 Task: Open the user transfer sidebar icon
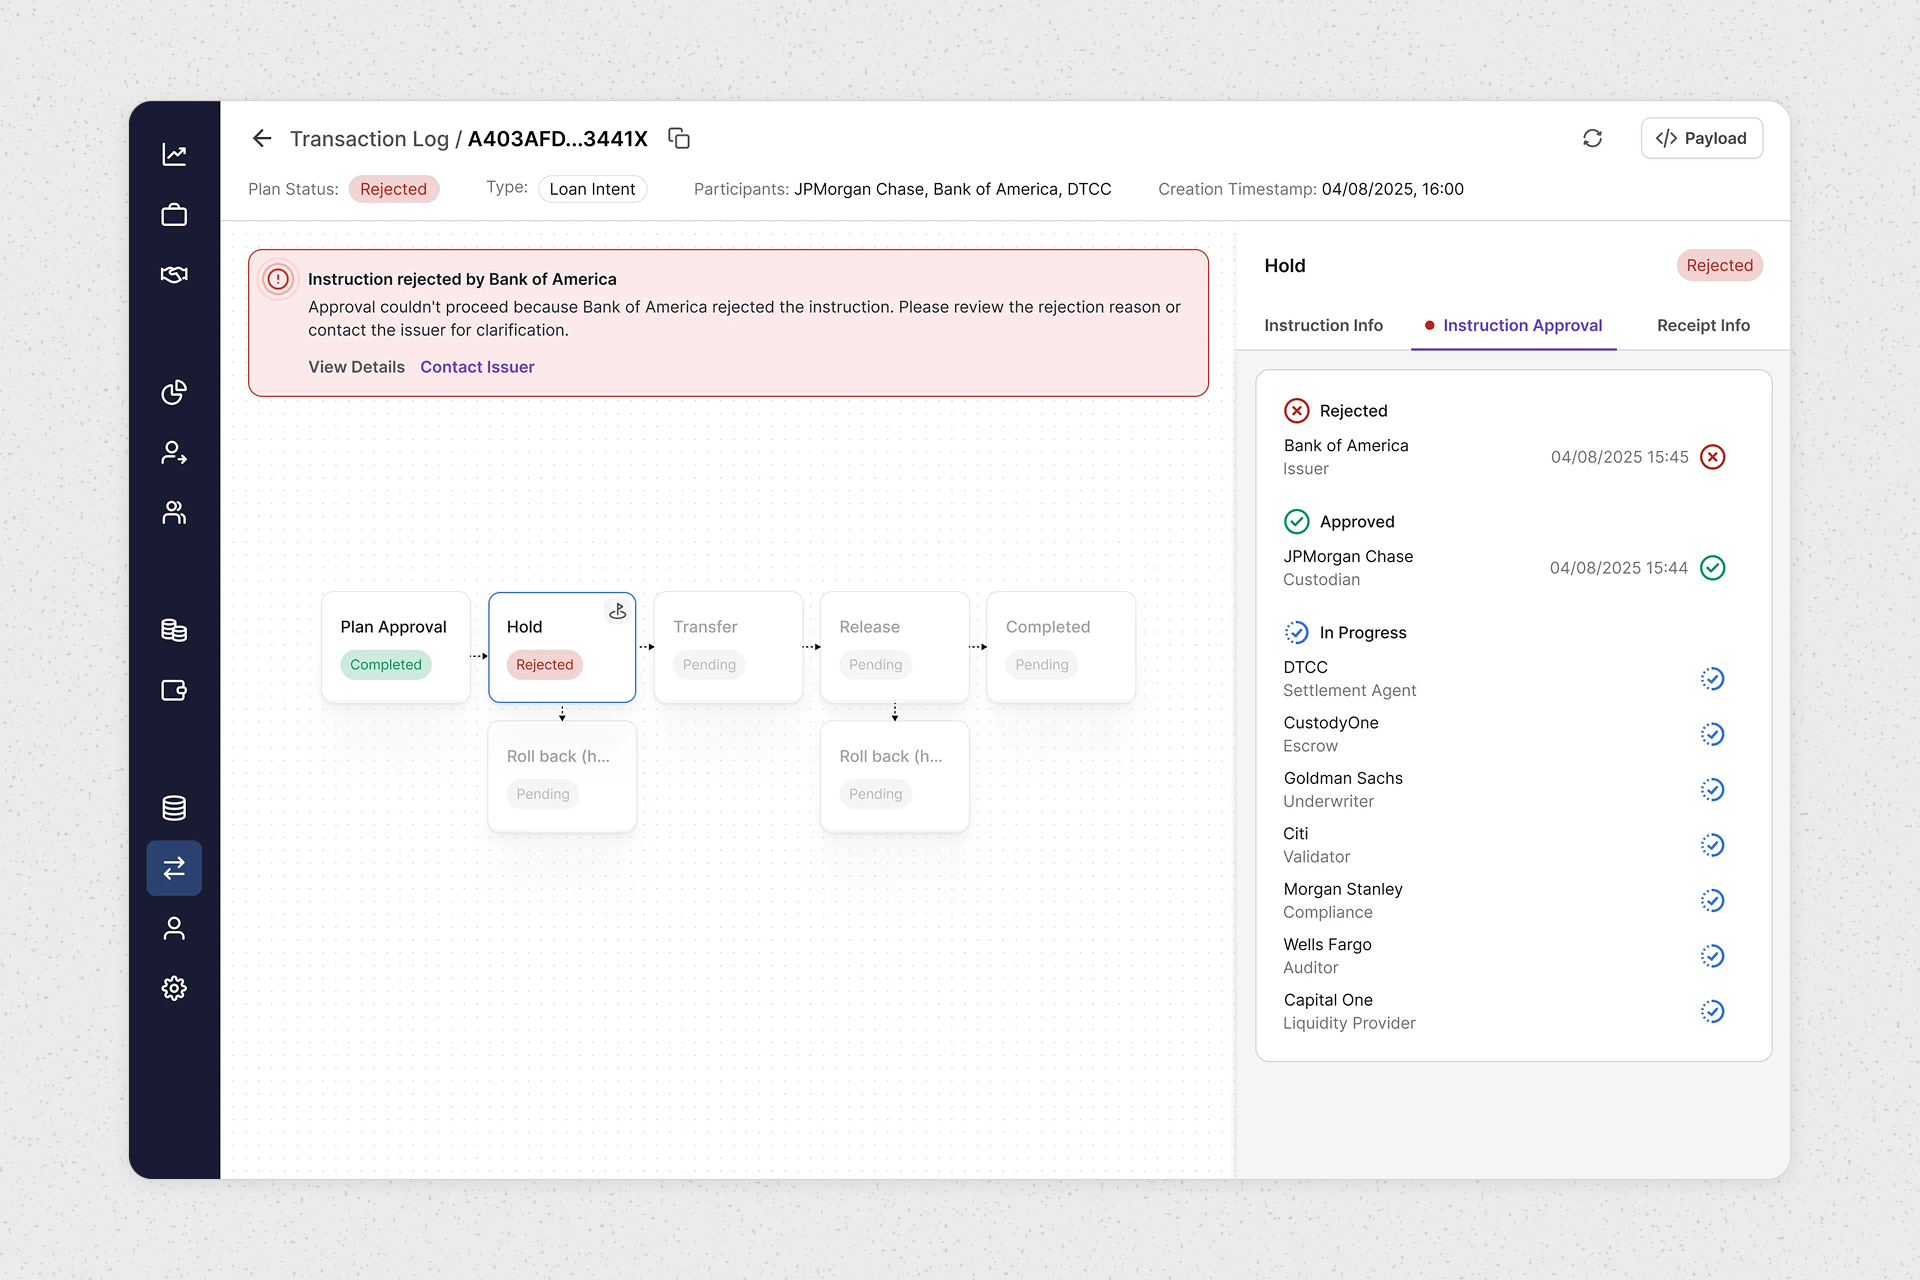click(174, 453)
